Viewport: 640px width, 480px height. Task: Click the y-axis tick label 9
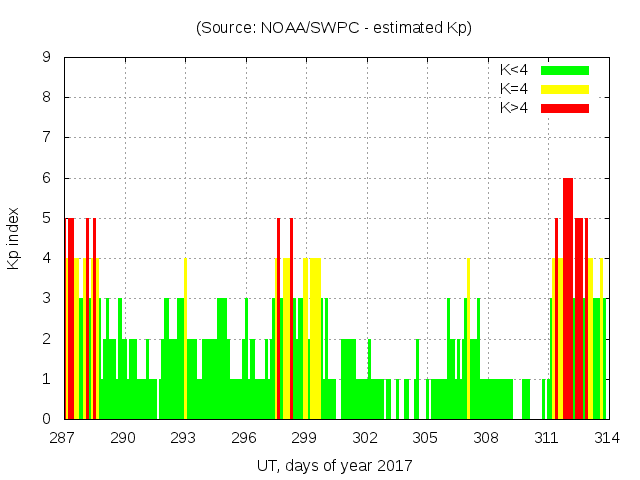(46, 57)
